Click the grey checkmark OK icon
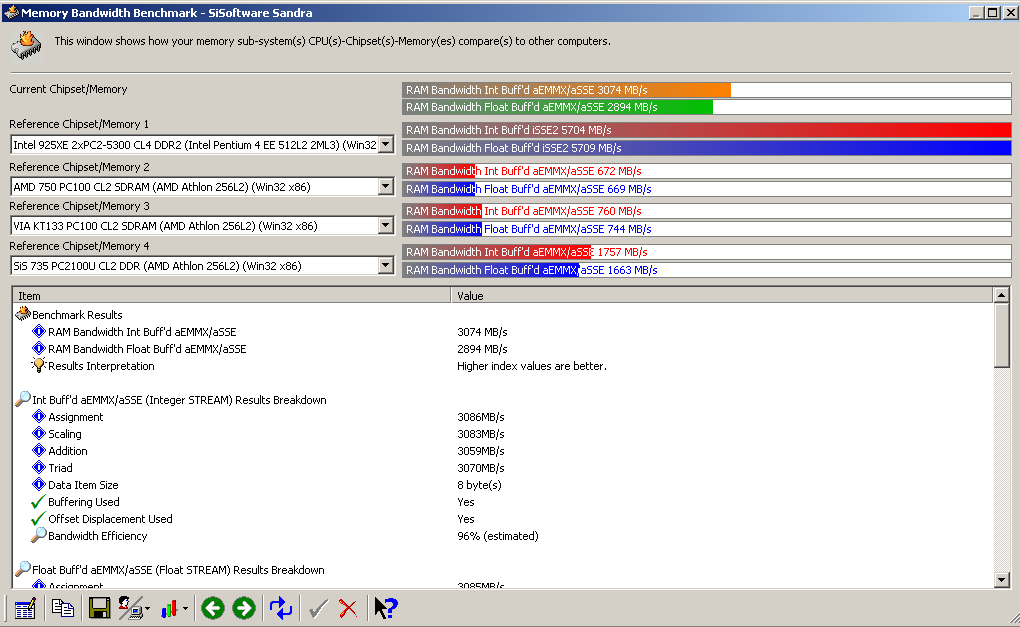The image size is (1020, 627). click(x=318, y=609)
